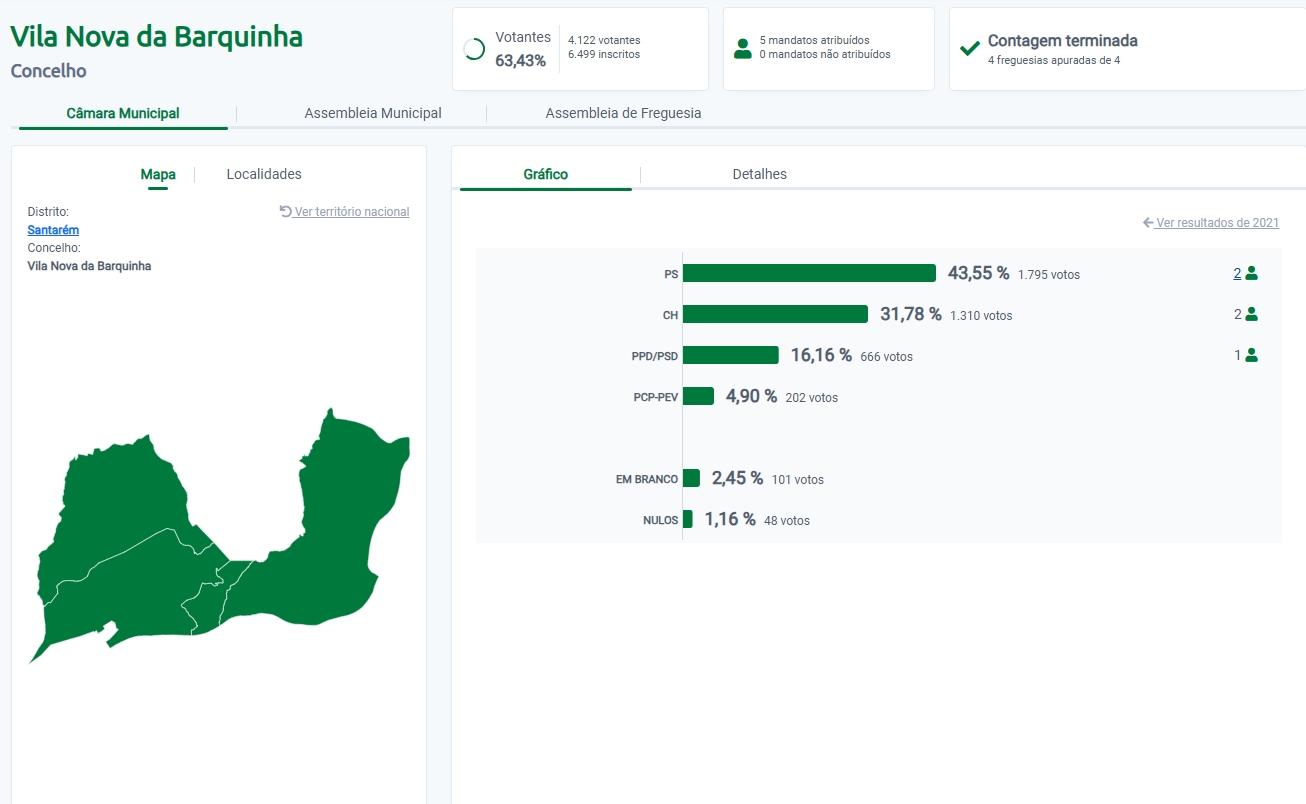Screen dimensions: 1306x804
Task: Click the undo arrow beside Ver território nacional
Action: coord(285,211)
